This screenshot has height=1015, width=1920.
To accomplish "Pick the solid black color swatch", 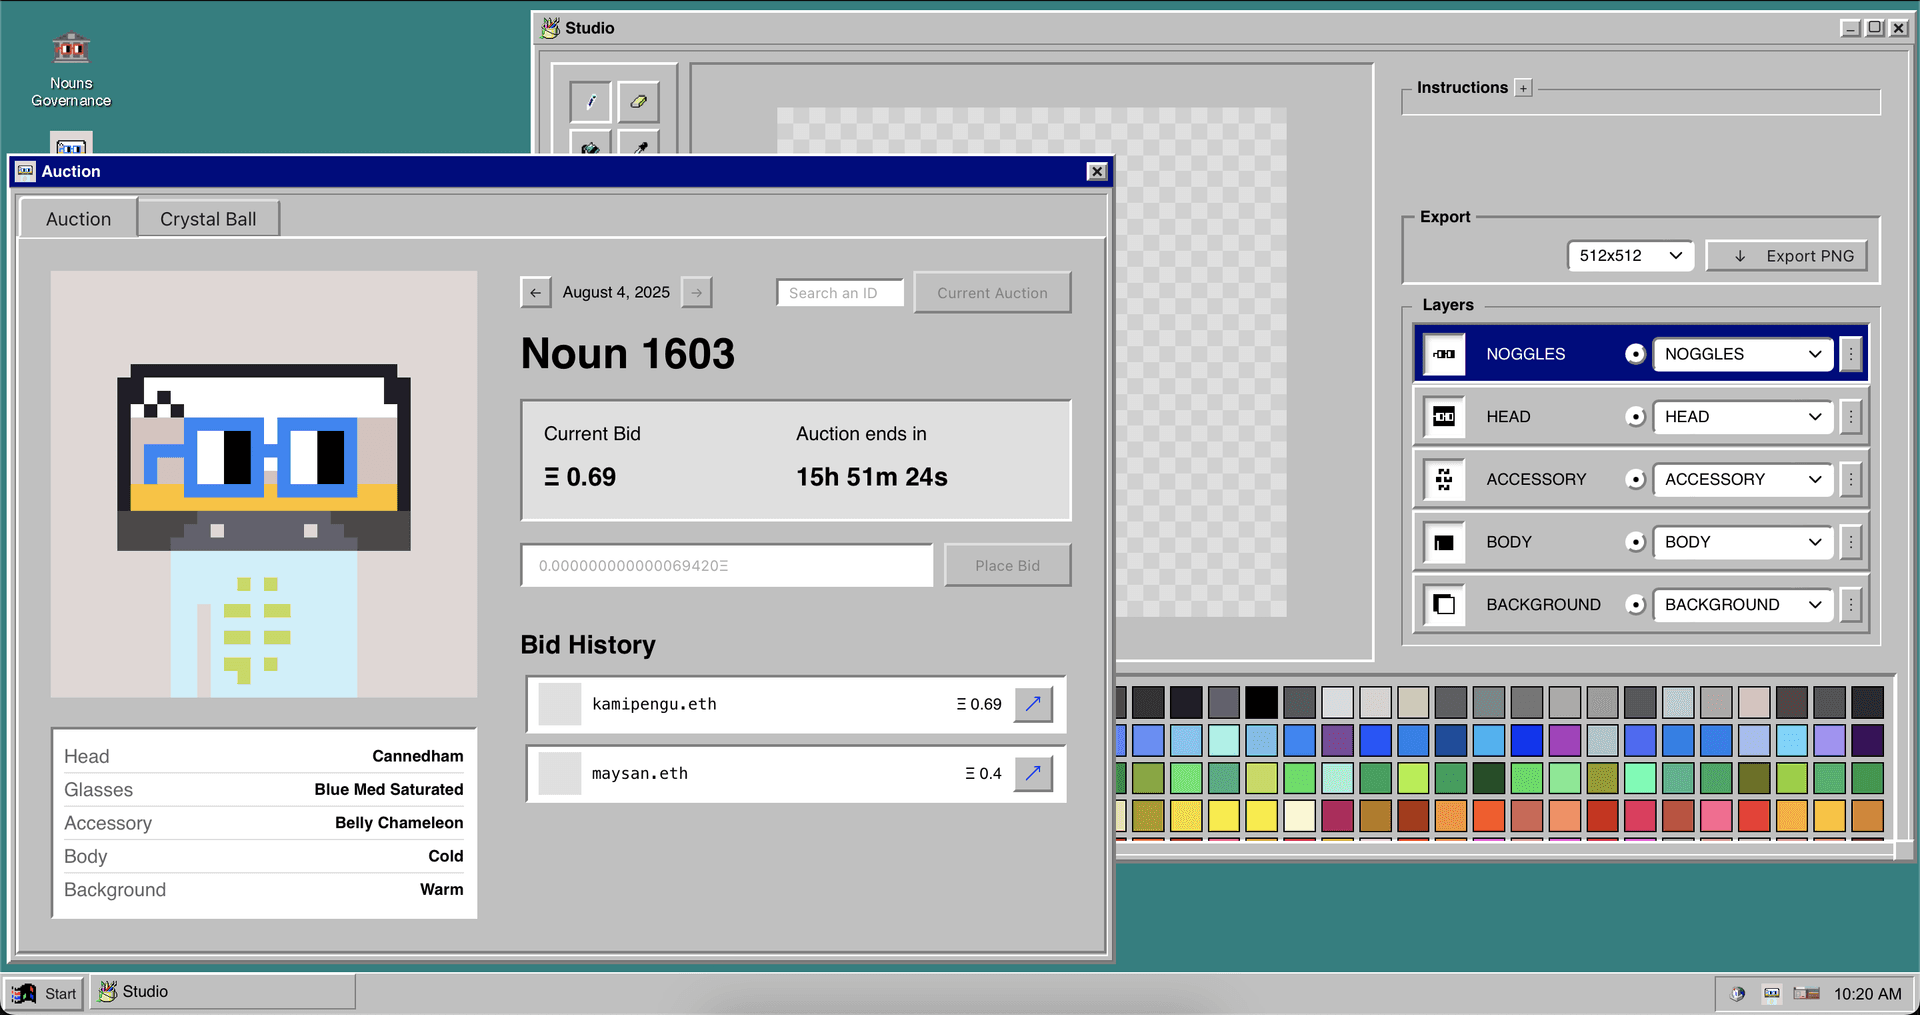I will coord(1261,702).
